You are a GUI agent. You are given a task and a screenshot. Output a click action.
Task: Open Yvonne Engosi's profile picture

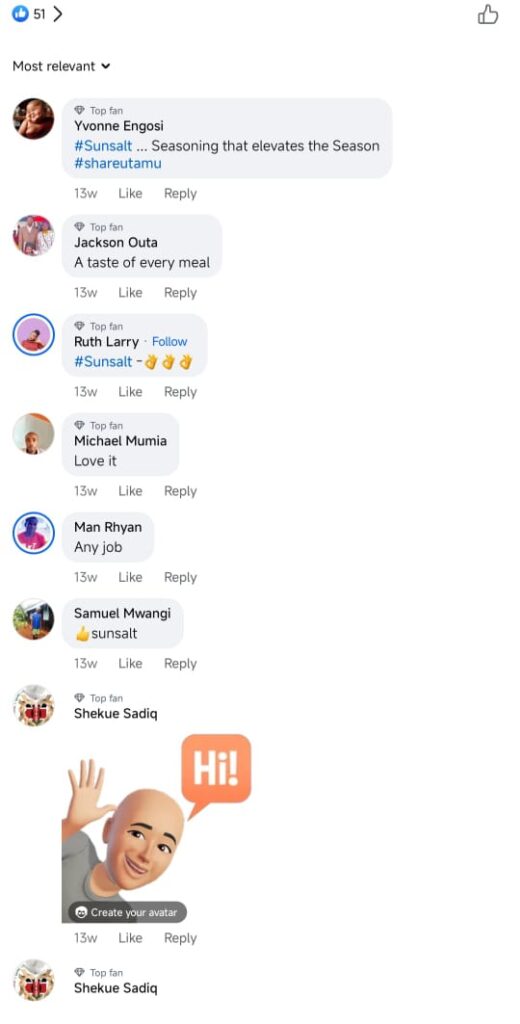33,119
